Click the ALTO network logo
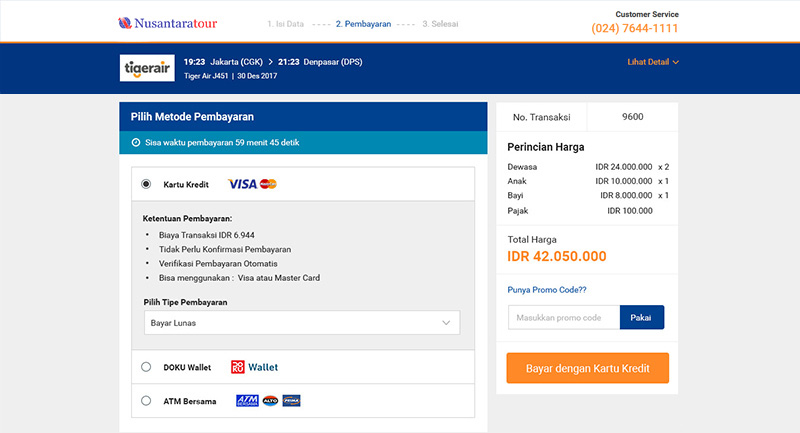 pyautogui.click(x=270, y=401)
